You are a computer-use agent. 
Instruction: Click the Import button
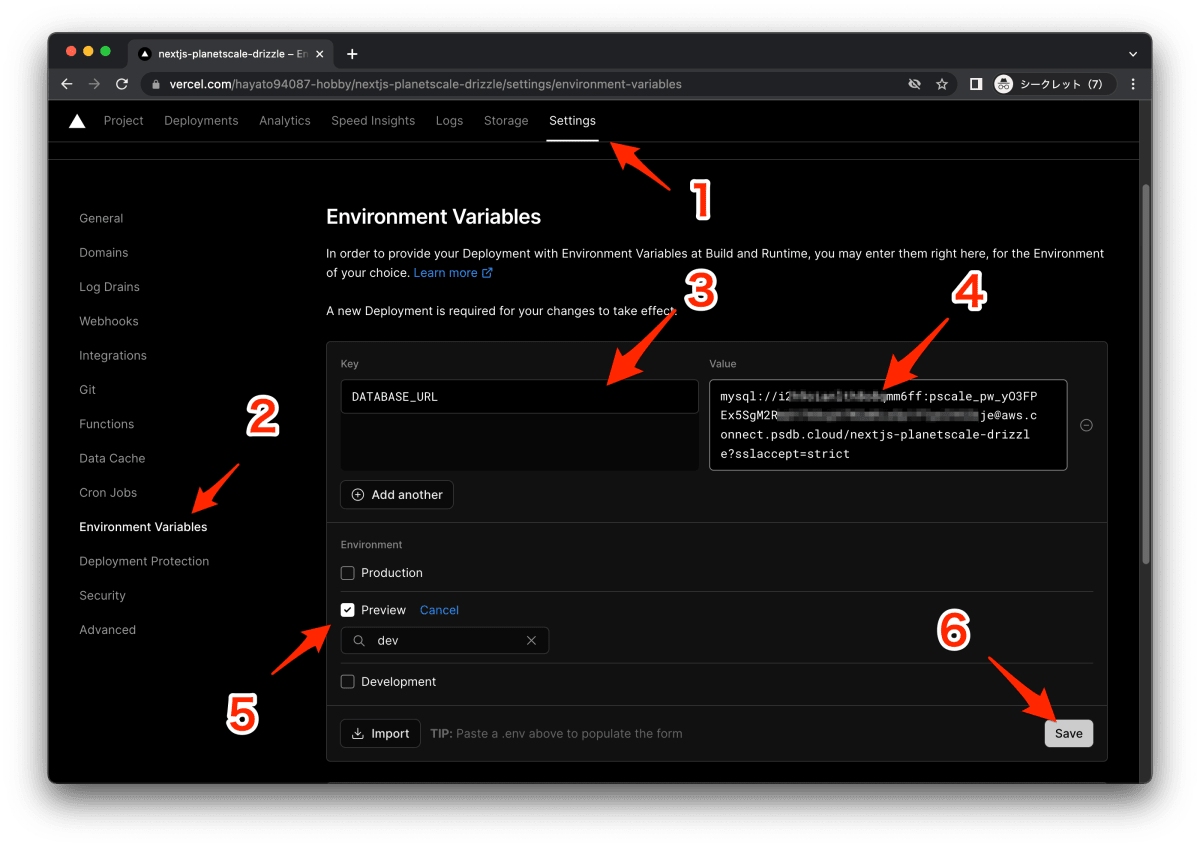381,734
